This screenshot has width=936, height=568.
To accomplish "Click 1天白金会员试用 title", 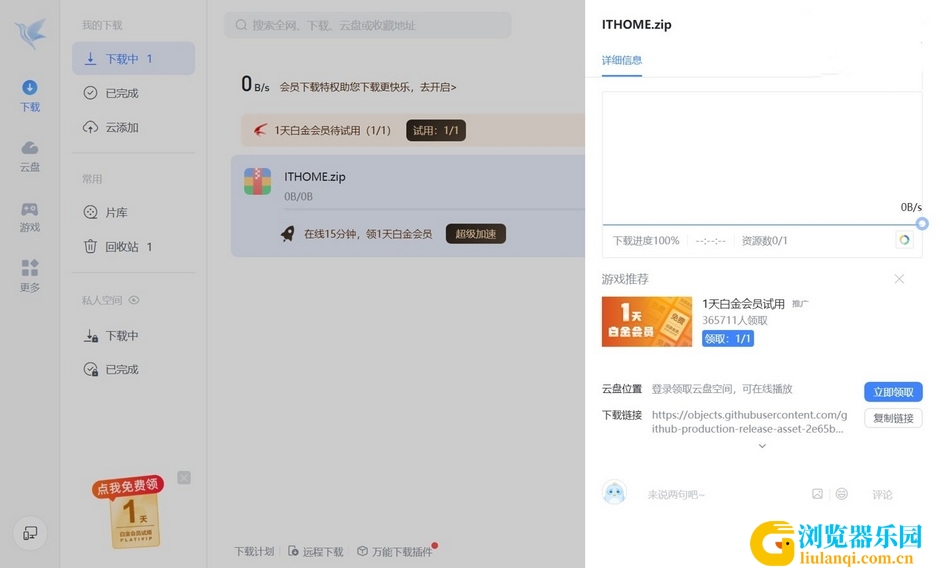I will [x=743, y=304].
